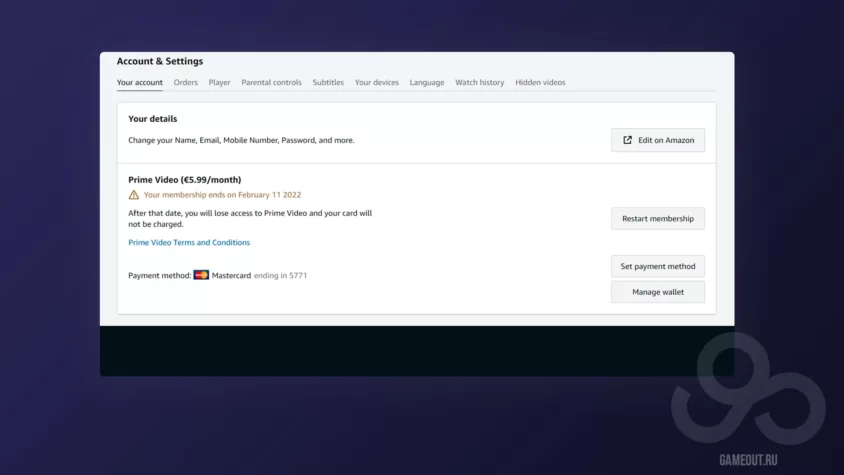Screen dimensions: 844x475
Task: Click the Mastercard logo icon
Action: [x=201, y=275]
